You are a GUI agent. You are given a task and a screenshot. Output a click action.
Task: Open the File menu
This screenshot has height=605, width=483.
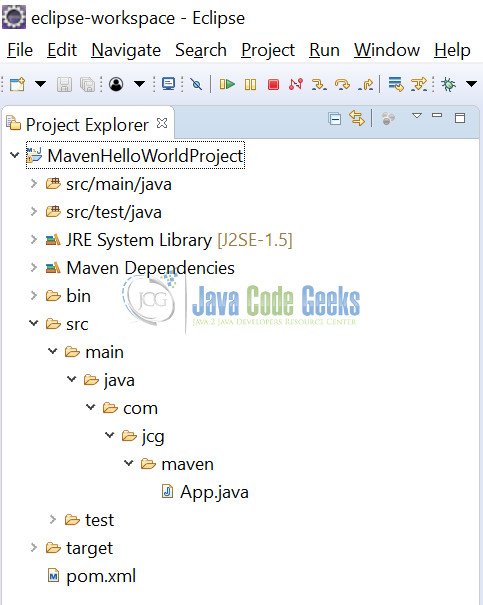[20, 50]
